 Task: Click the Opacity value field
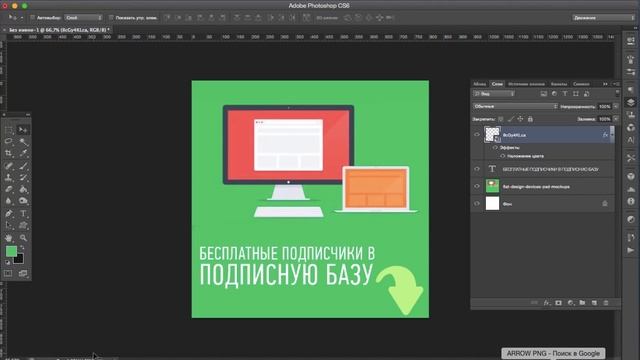pyautogui.click(x=604, y=107)
